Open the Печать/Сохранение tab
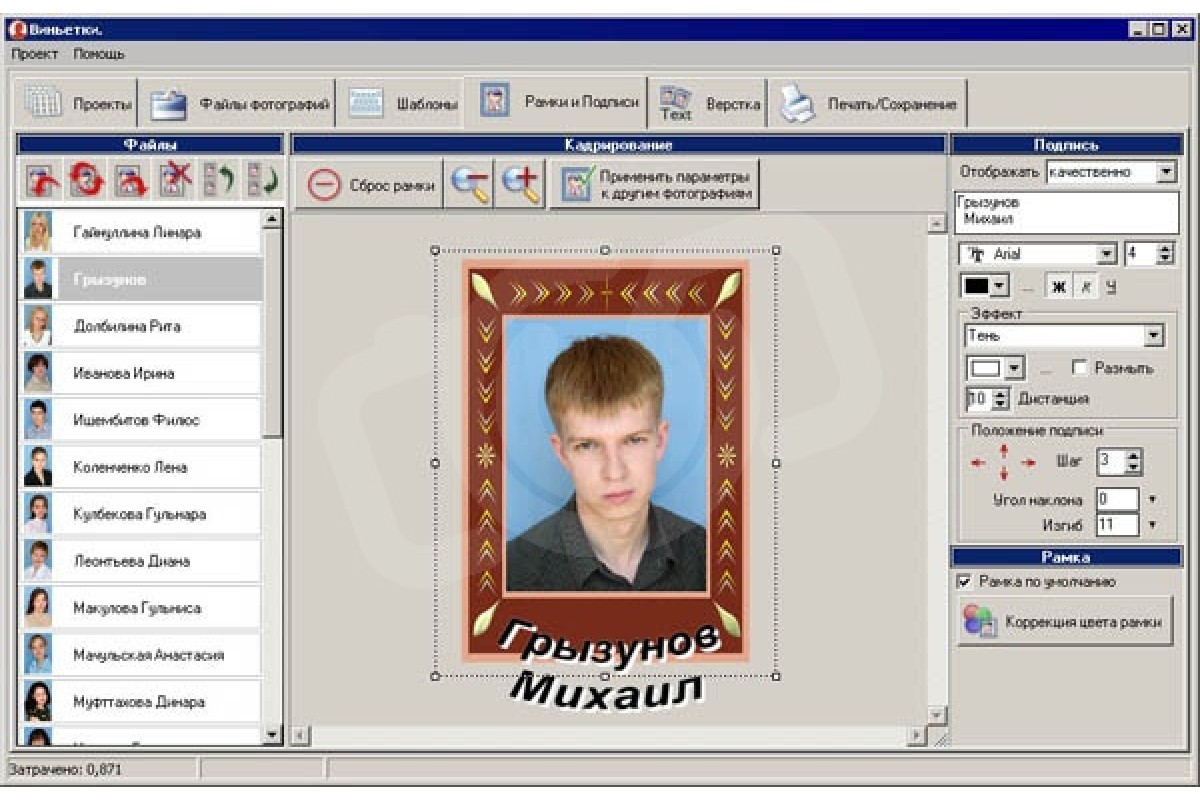The width and height of the screenshot is (1200, 800). pos(868,104)
